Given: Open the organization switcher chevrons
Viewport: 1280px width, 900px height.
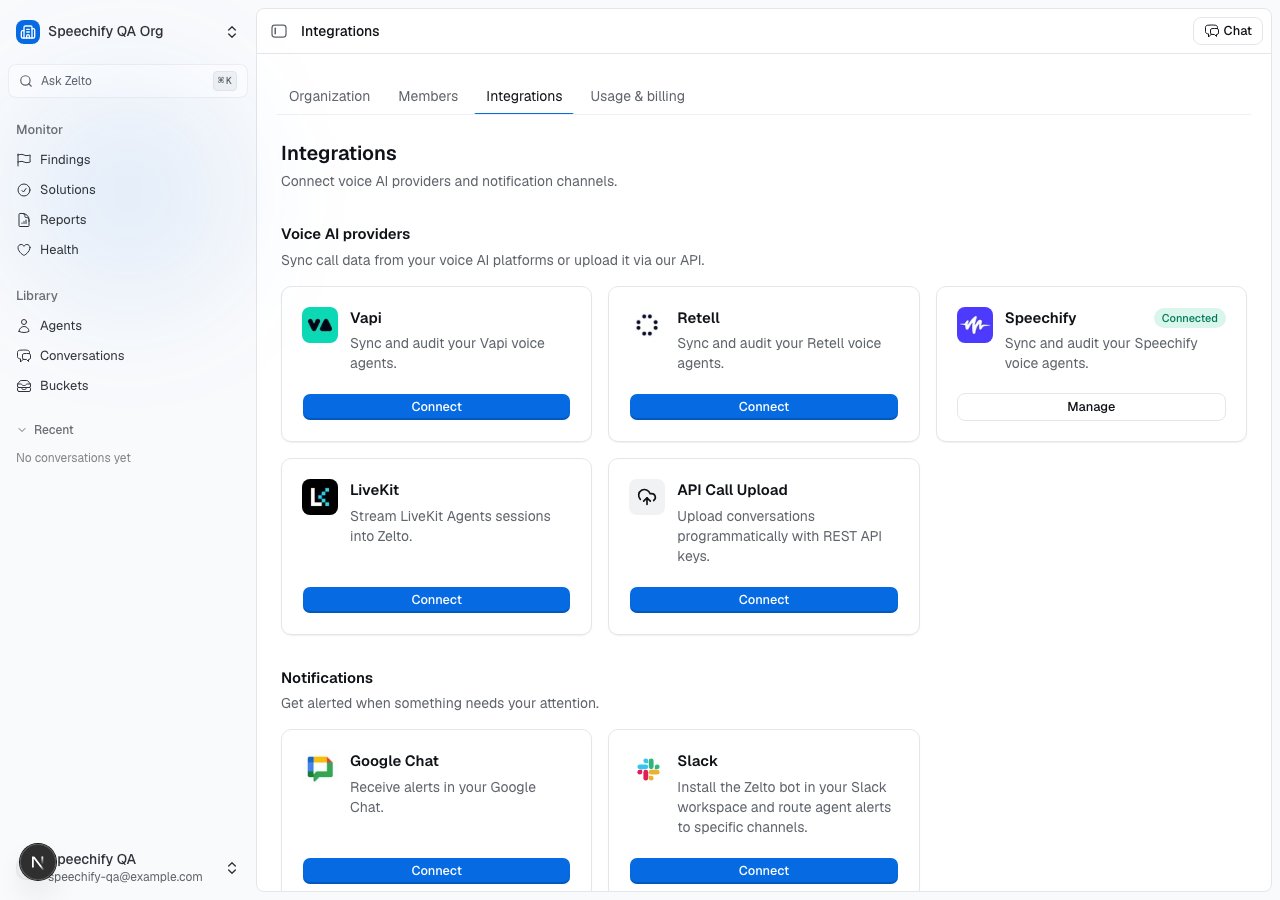Looking at the screenshot, I should (x=232, y=32).
